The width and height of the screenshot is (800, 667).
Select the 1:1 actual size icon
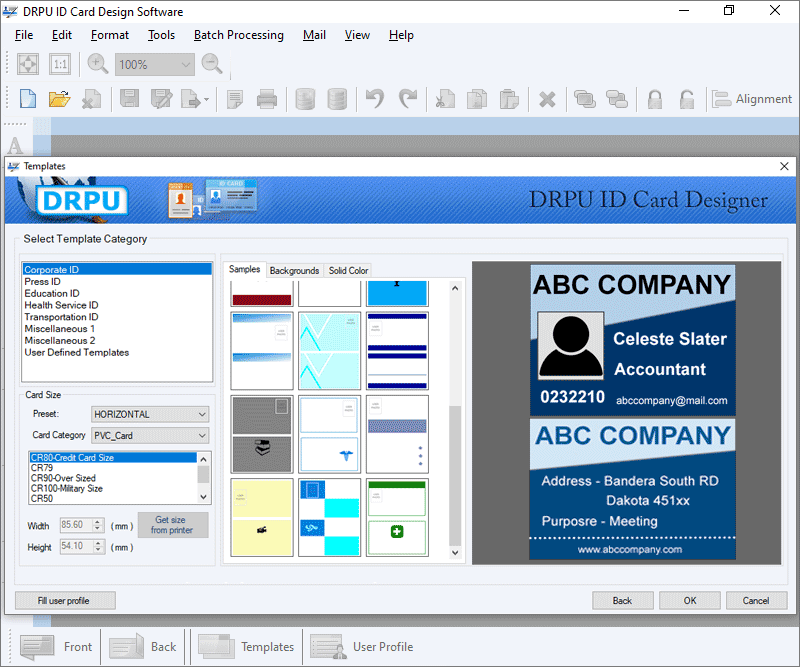[x=60, y=64]
